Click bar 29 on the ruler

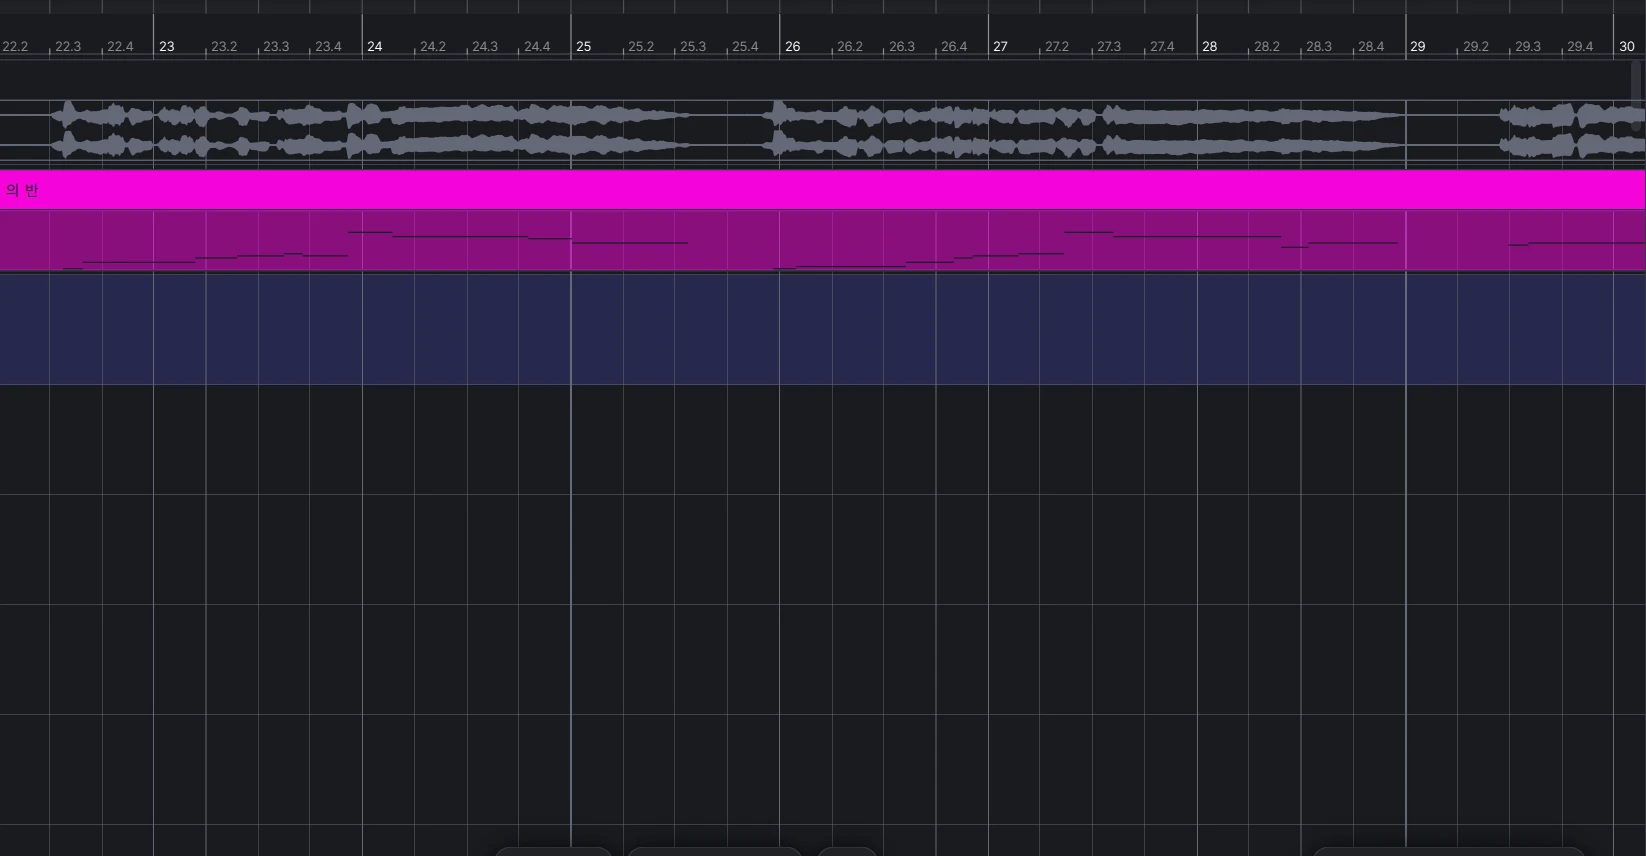coord(1417,47)
